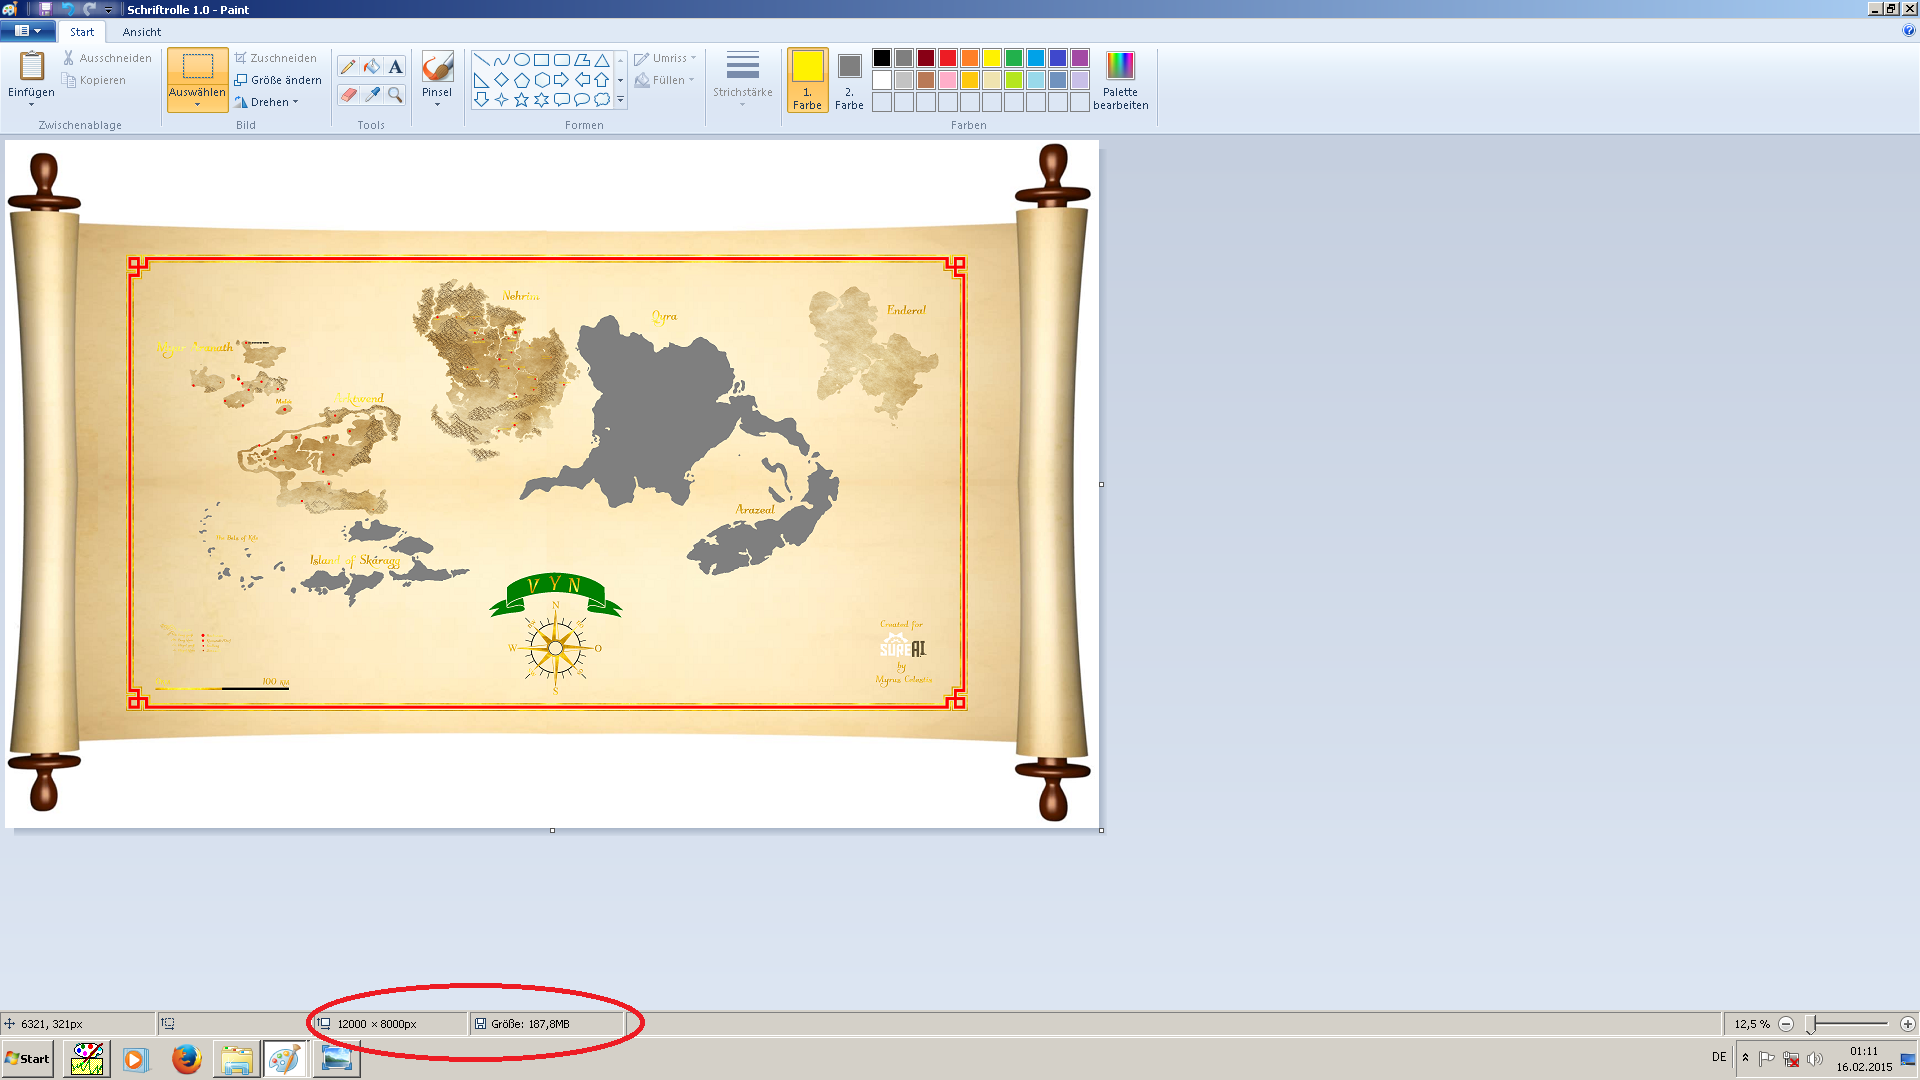Screen dimensions: 1920x1080
Task: Open the Pinsel brushes dropdown arrow
Action: coord(437,105)
